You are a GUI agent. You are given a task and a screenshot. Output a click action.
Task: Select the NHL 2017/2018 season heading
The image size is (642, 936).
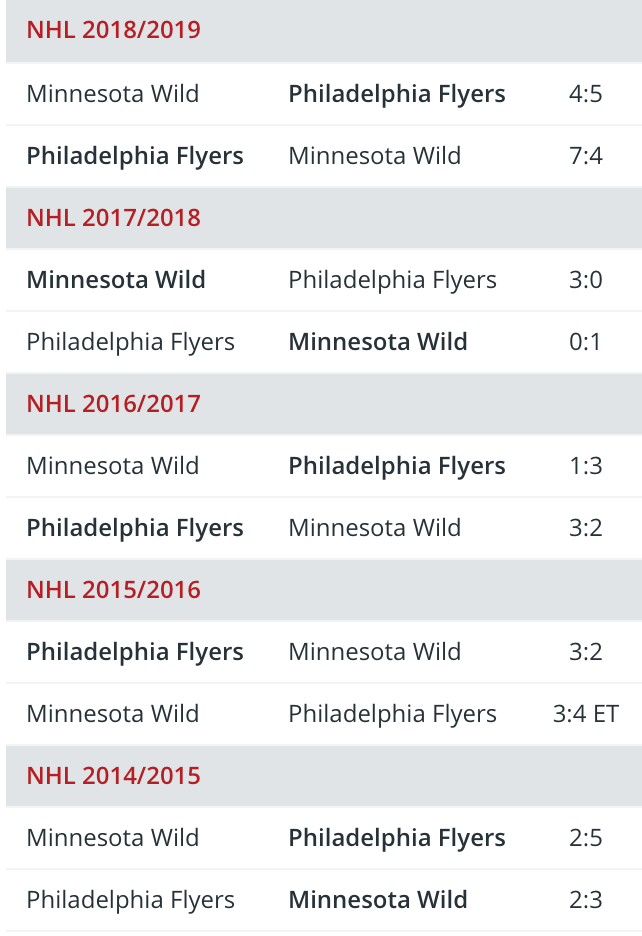pyautogui.click(x=113, y=217)
